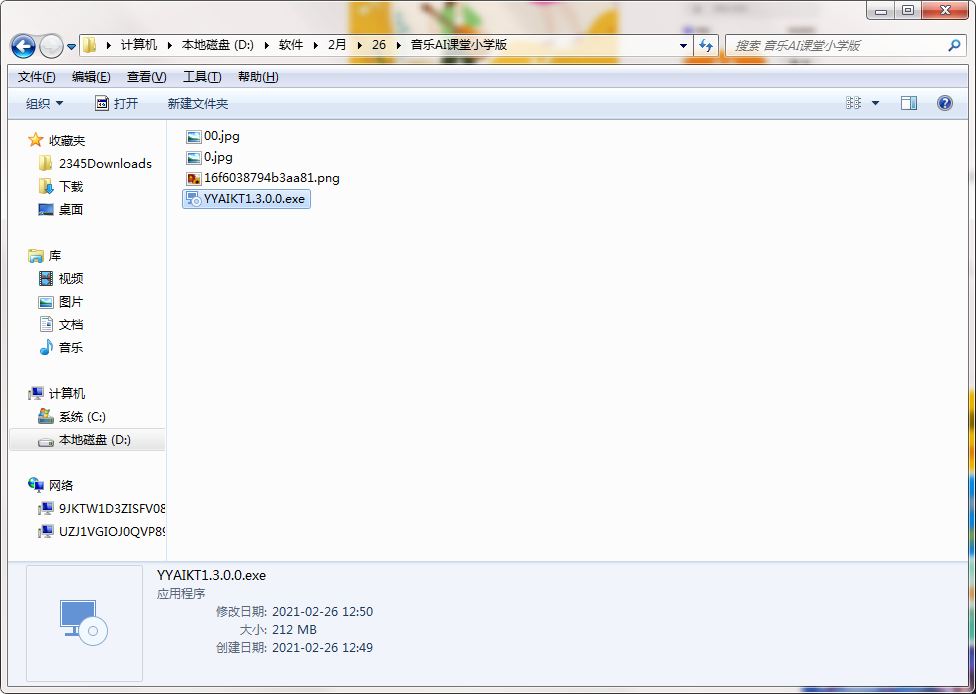Select 网络 in the navigation pane
The height and width of the screenshot is (694, 976).
click(61, 485)
